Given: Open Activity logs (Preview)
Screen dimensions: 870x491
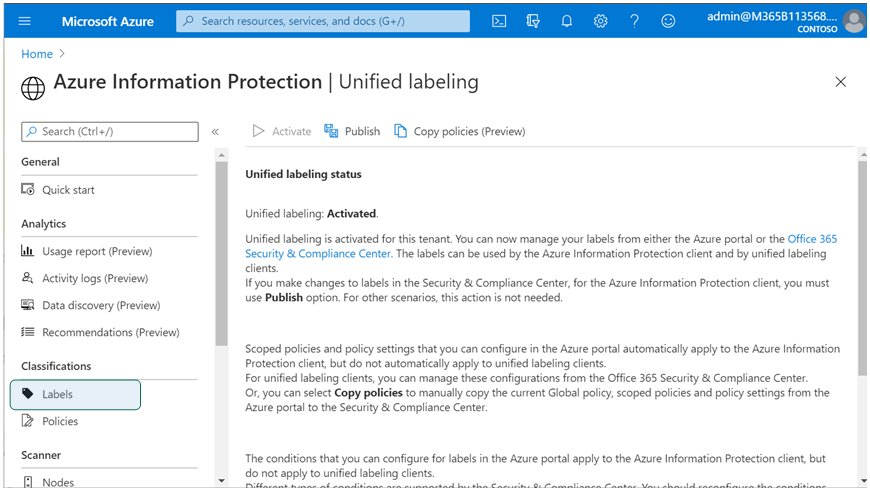Looking at the screenshot, I should pyautogui.click(x=95, y=278).
